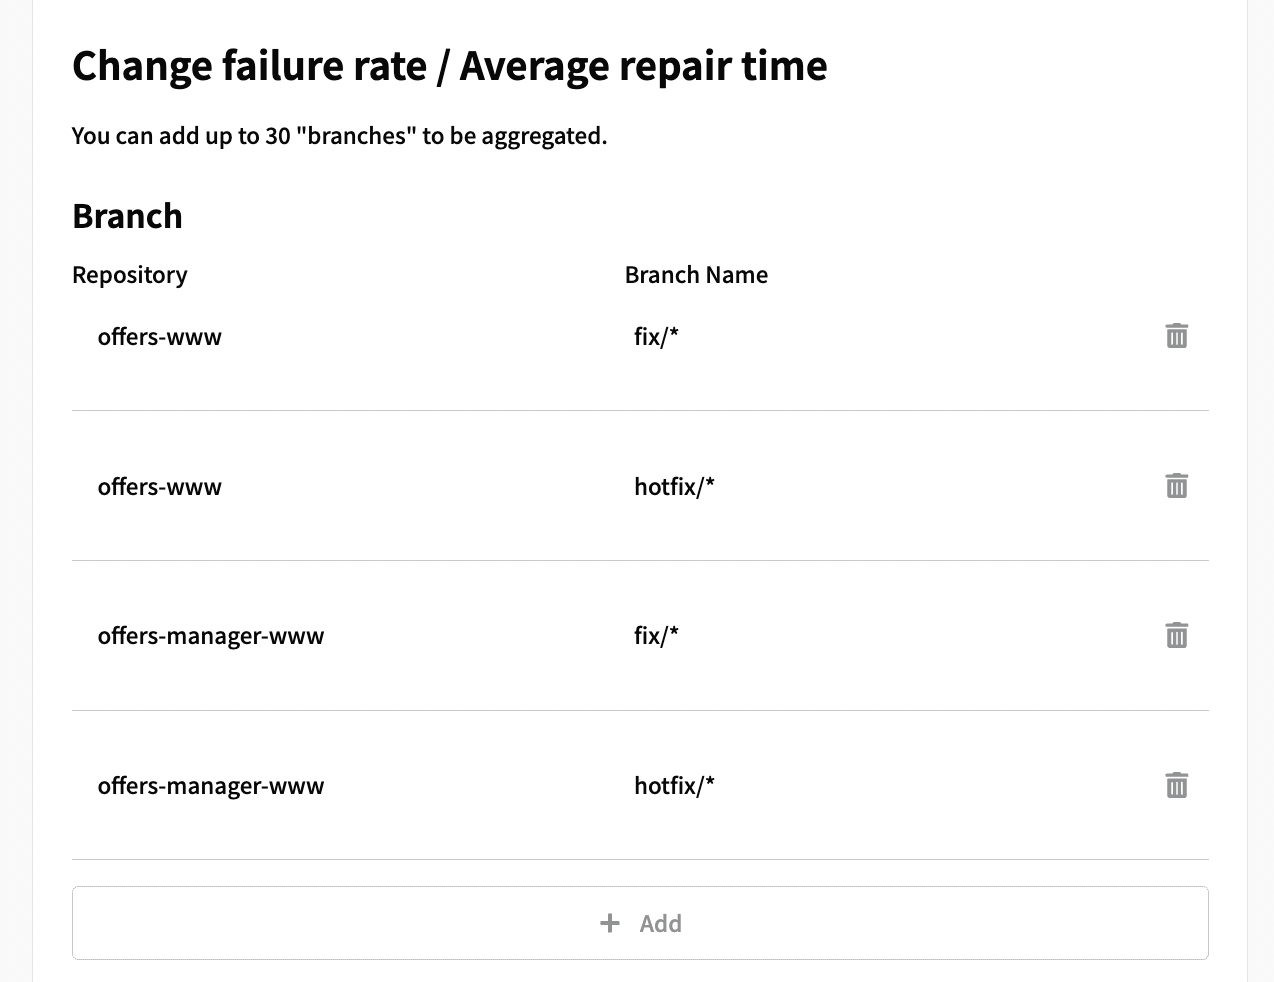
Task: Click the plus icon in the Add button
Action: 610,923
